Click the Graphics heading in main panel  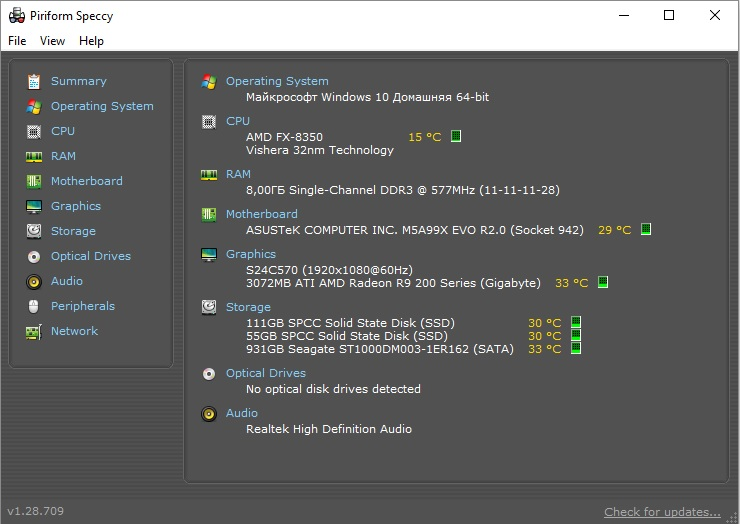coord(251,254)
